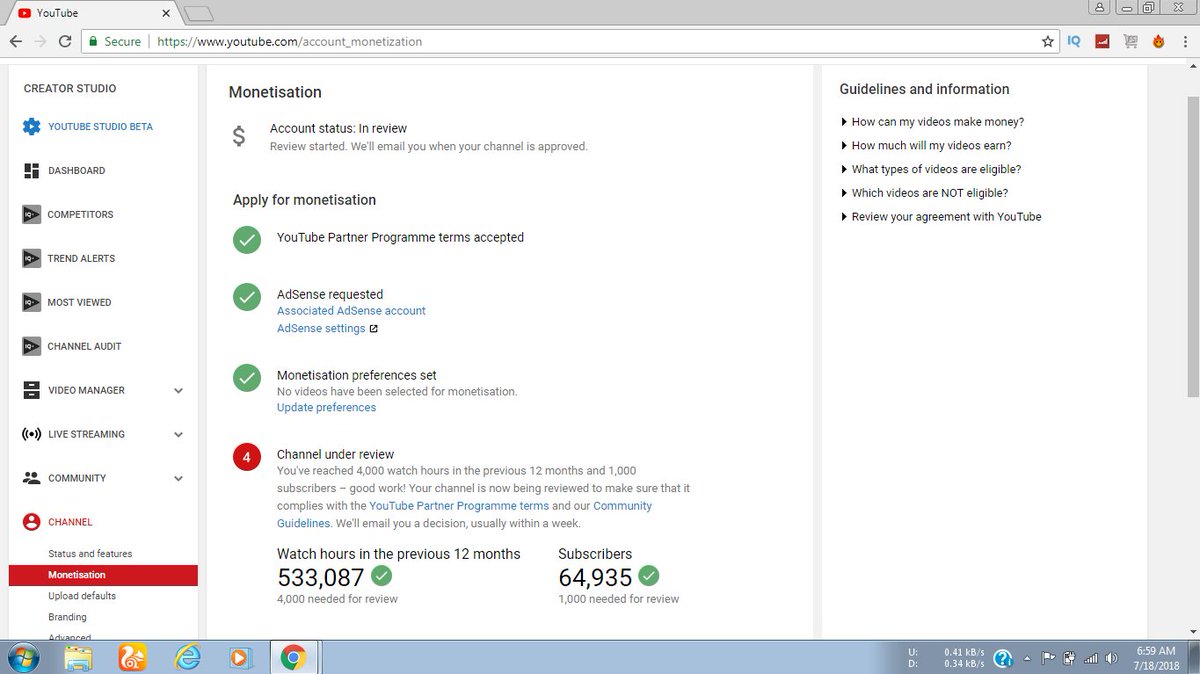Open a new browser tab

point(200,13)
